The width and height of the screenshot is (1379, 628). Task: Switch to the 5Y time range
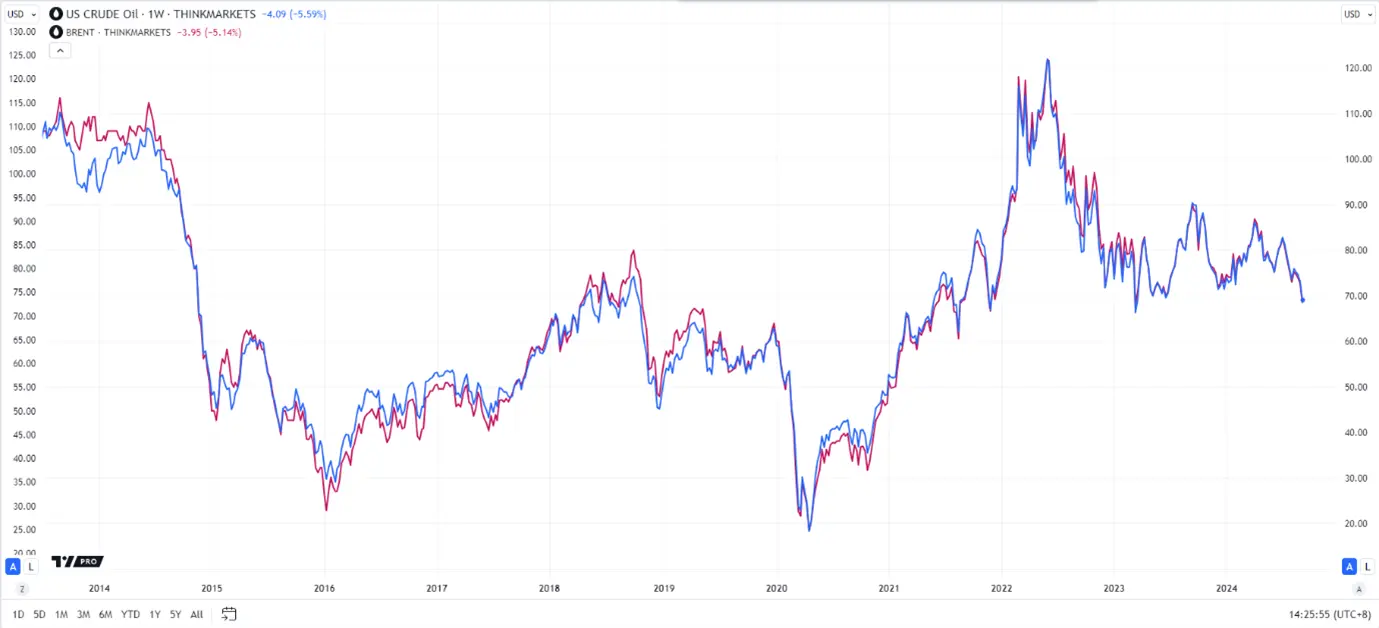(175, 614)
